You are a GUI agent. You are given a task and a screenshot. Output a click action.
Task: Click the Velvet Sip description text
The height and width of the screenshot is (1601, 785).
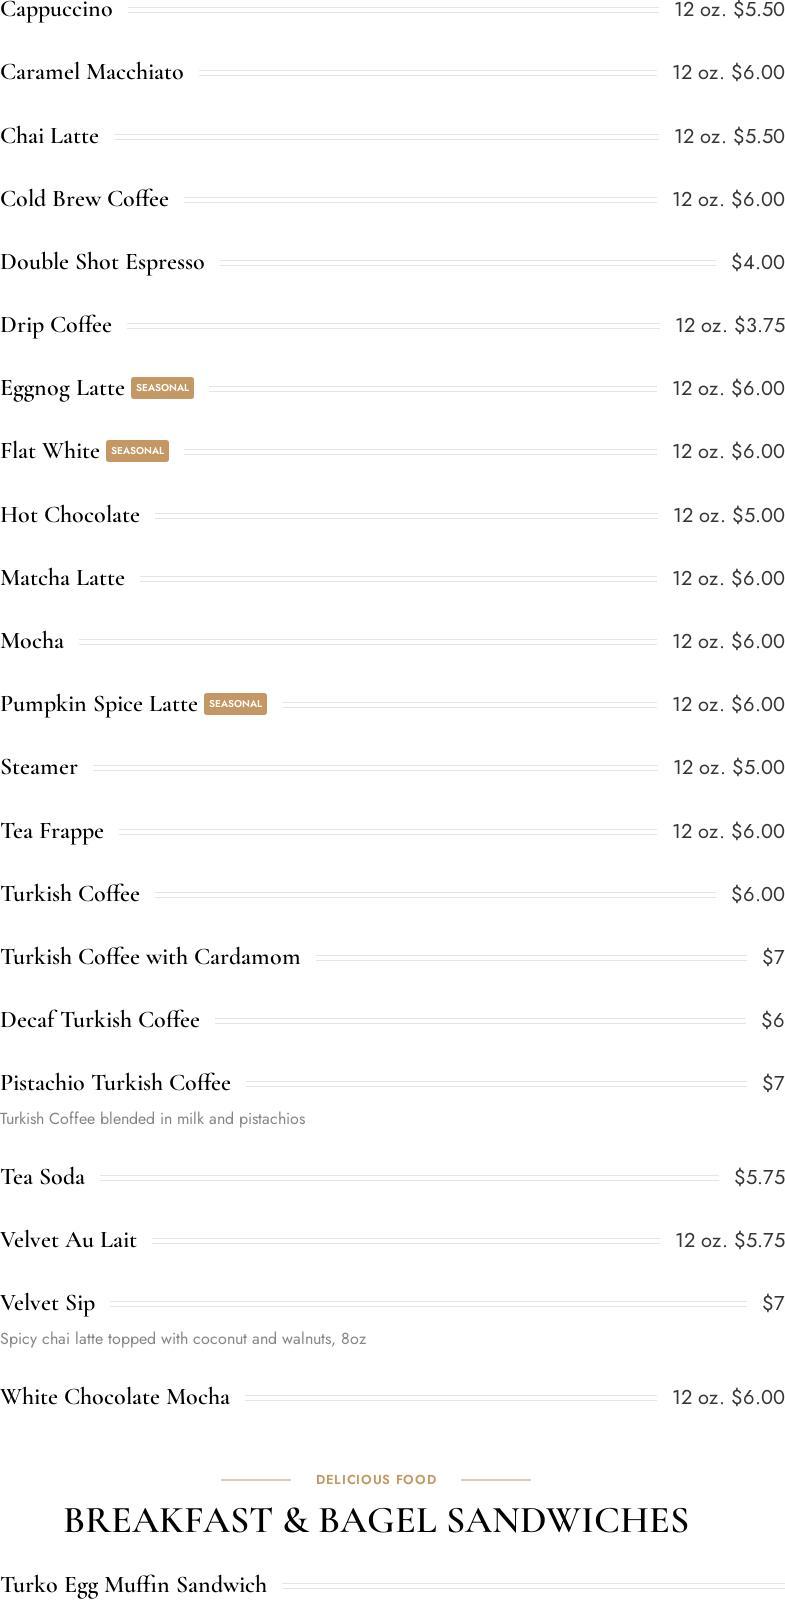183,1339
